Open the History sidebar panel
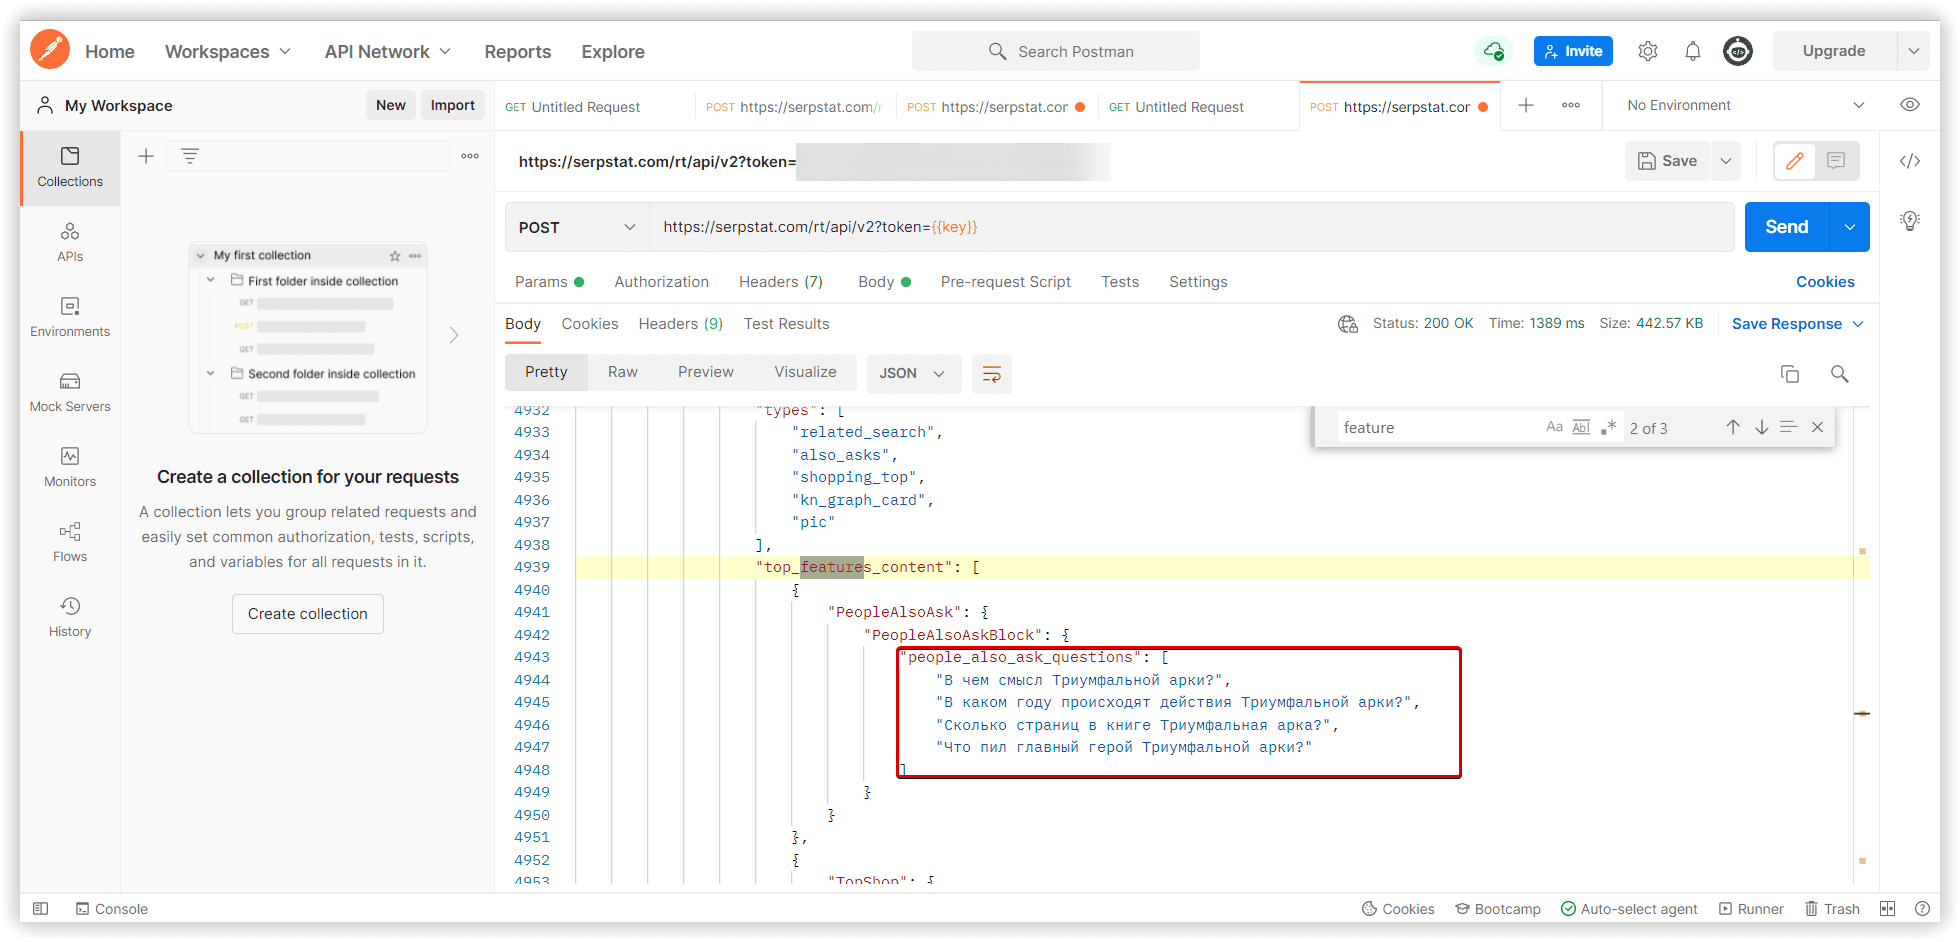Image resolution: width=1960 pixels, height=942 pixels. coord(70,617)
